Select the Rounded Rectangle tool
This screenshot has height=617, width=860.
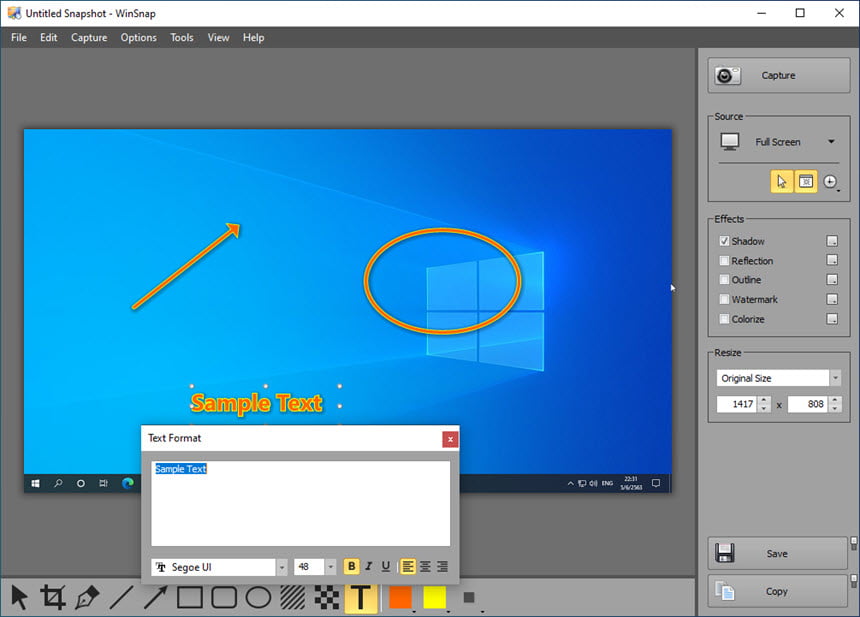tap(224, 597)
